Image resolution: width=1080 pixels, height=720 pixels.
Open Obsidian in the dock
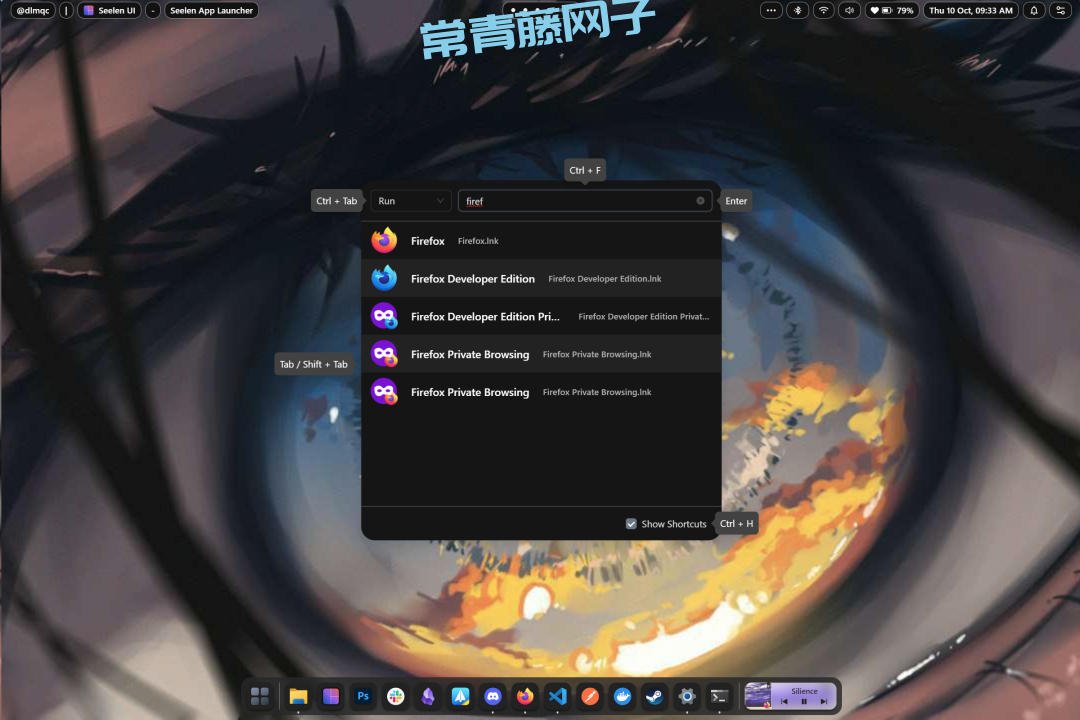[428, 696]
